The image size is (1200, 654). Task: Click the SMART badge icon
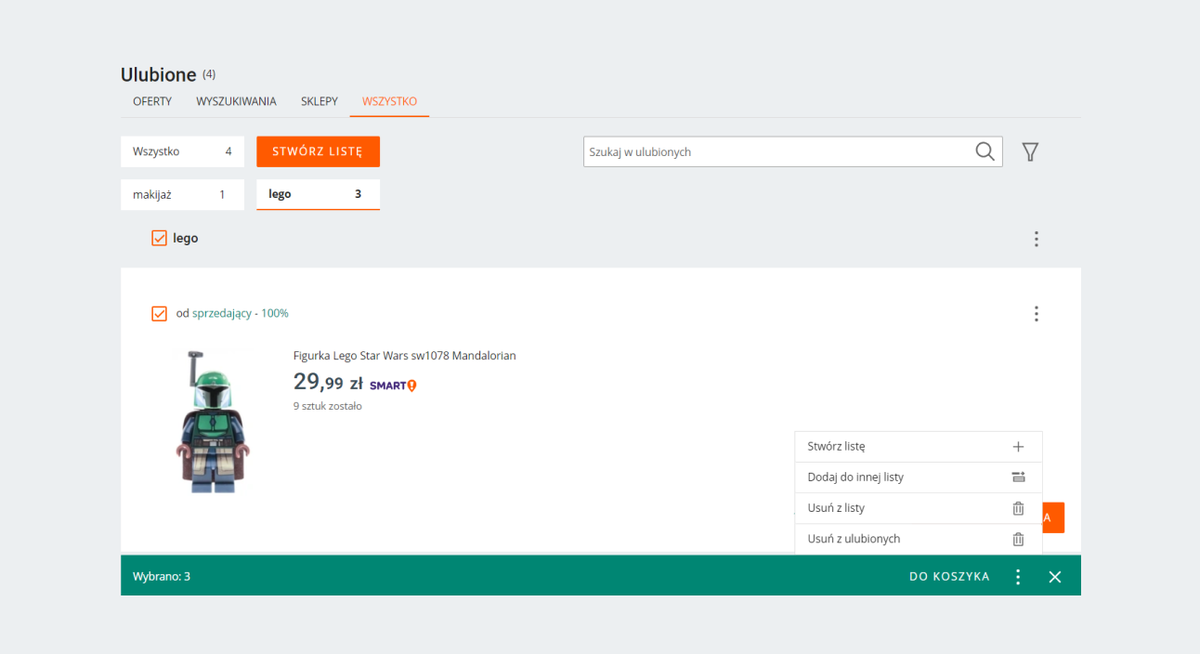[x=393, y=385]
